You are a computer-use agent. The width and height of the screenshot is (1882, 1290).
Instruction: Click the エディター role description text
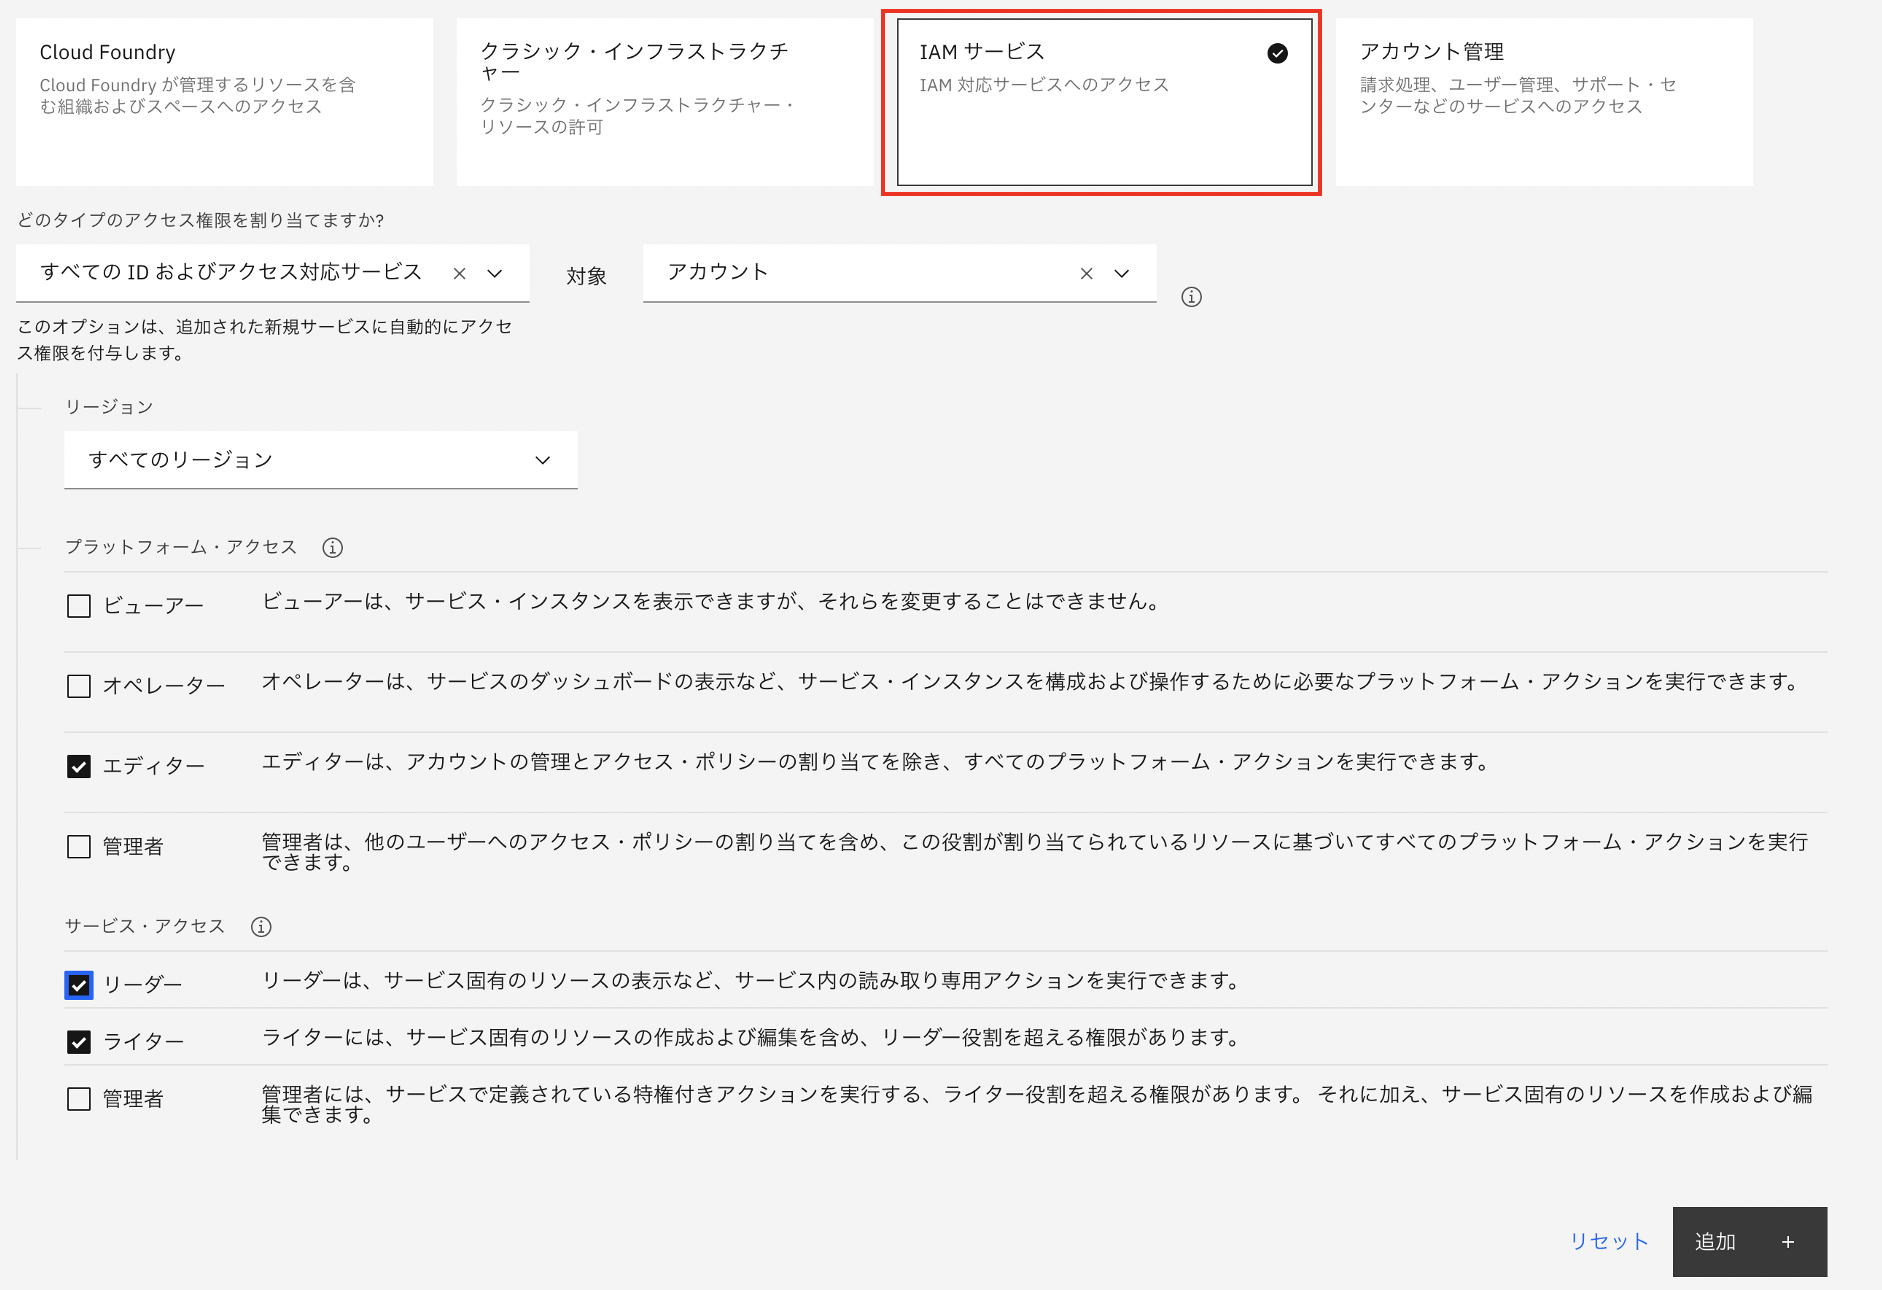876,762
